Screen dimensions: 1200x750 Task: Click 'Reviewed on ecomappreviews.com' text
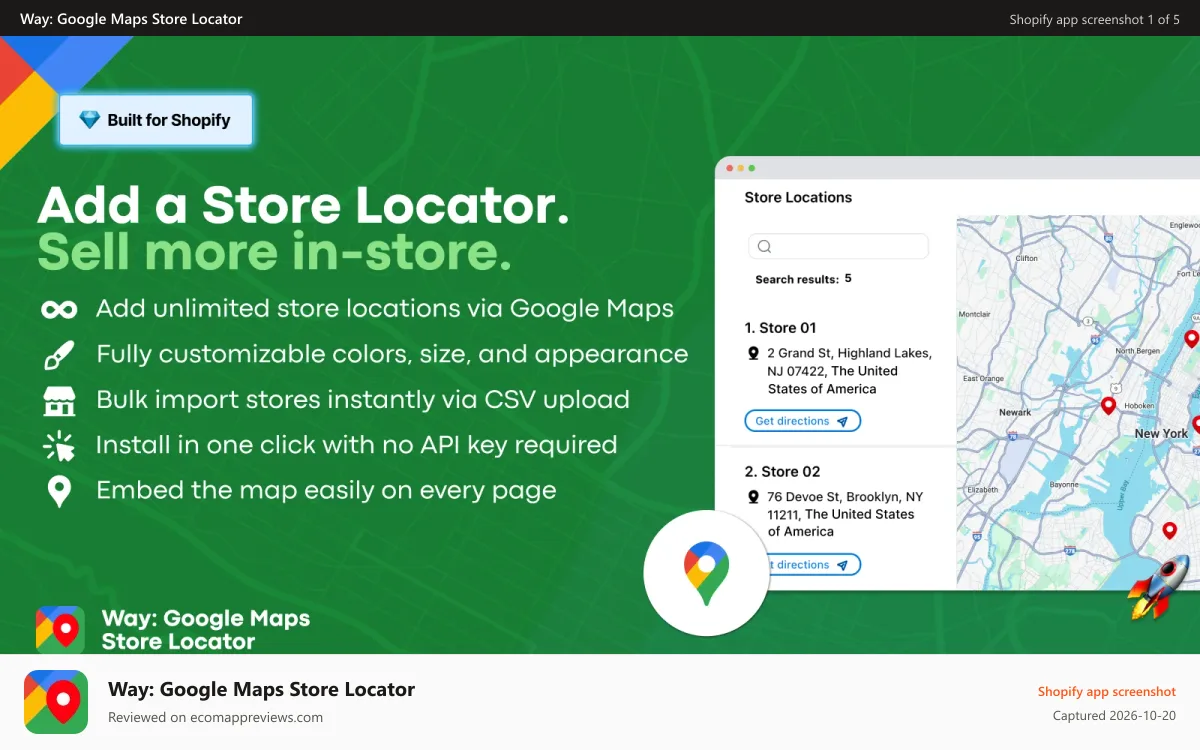click(x=215, y=717)
